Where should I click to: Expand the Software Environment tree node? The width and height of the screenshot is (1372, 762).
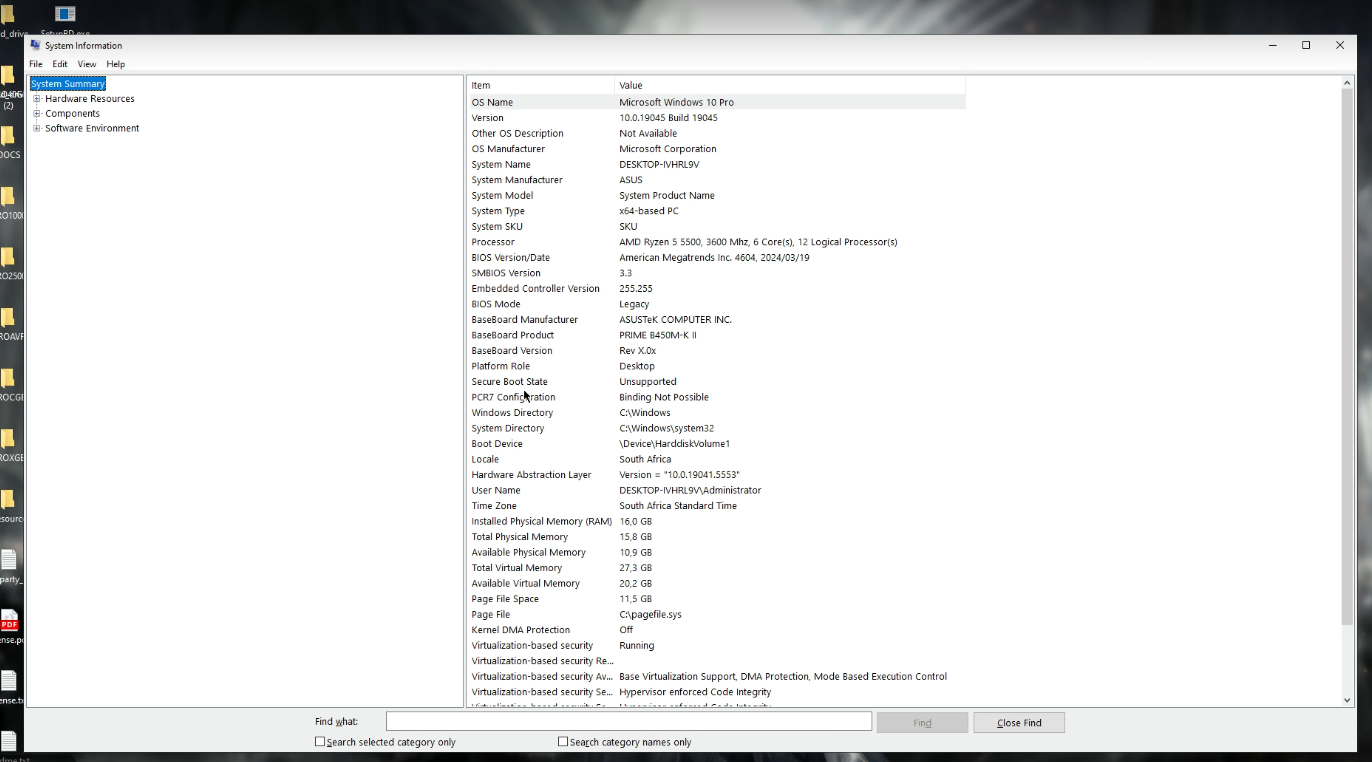point(37,128)
